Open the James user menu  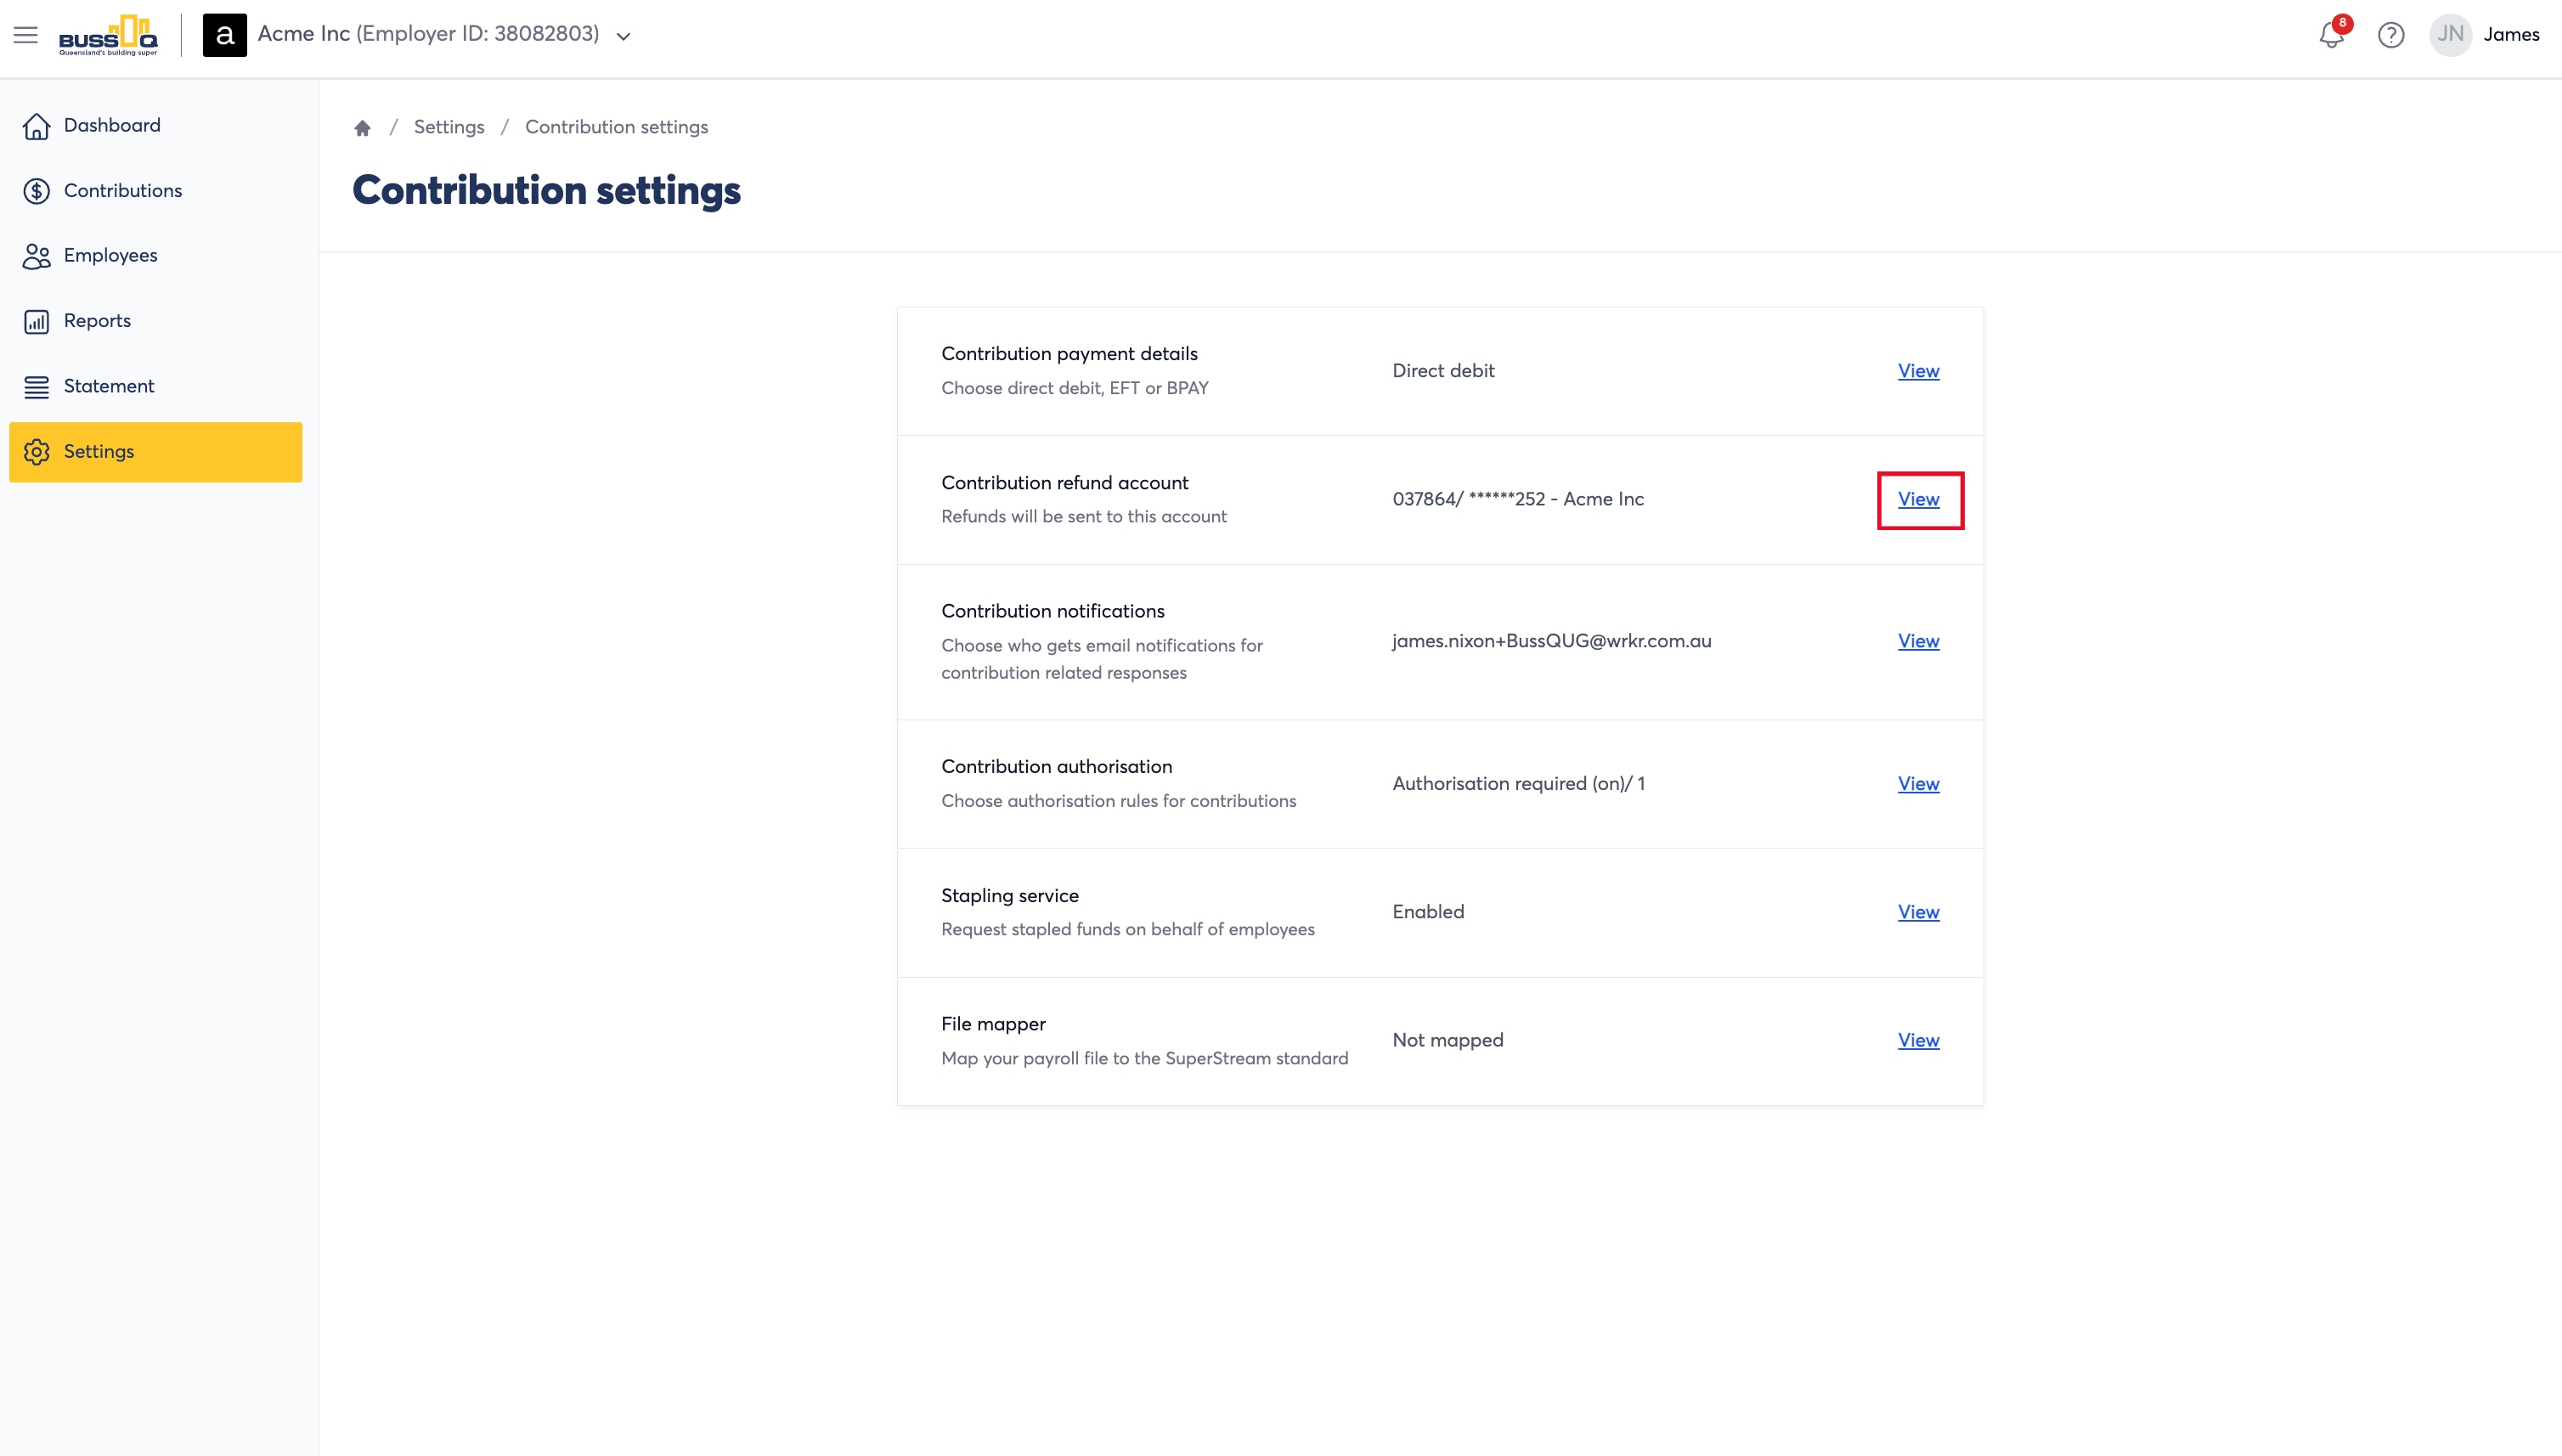[2511, 35]
